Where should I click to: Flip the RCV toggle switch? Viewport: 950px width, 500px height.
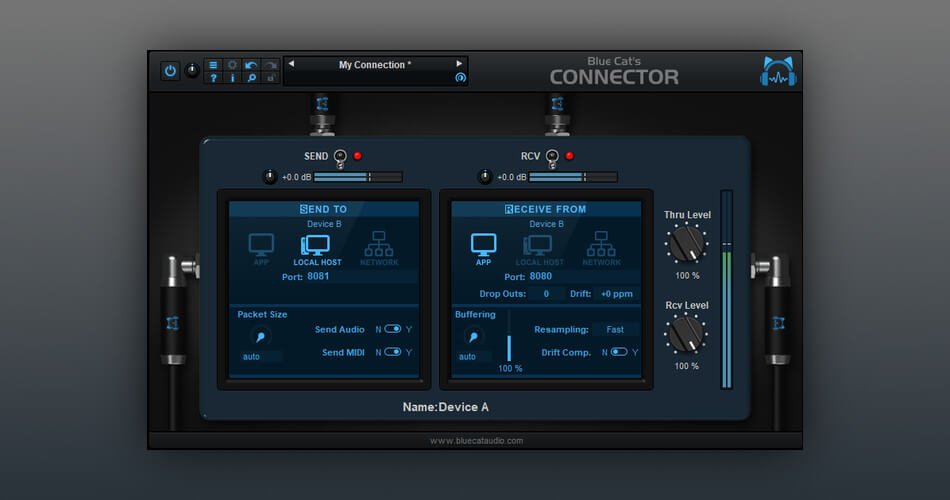[x=552, y=158]
